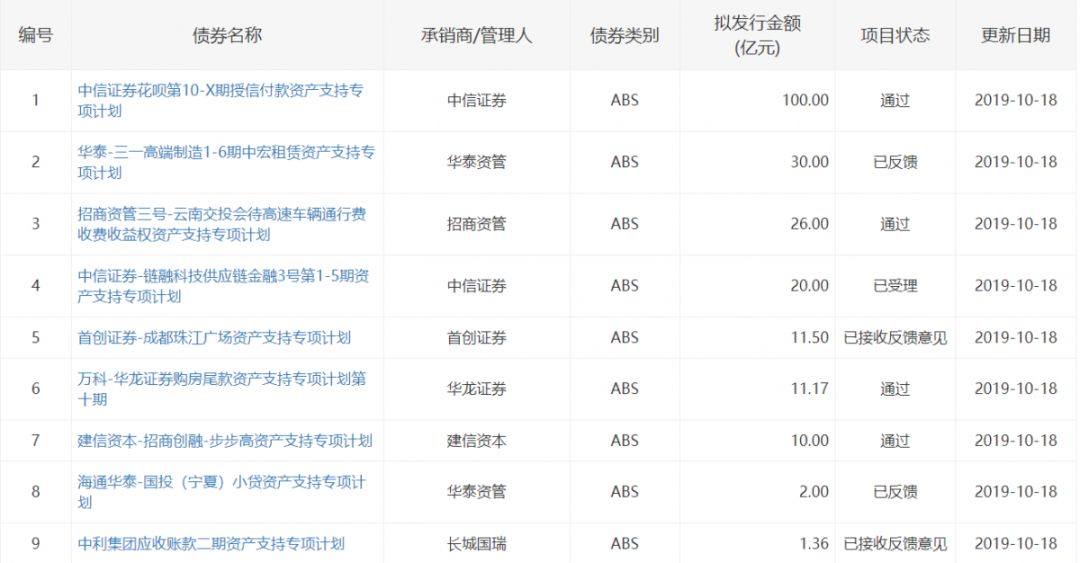Open the 中利集团应收账款二期 bond link

211,544
